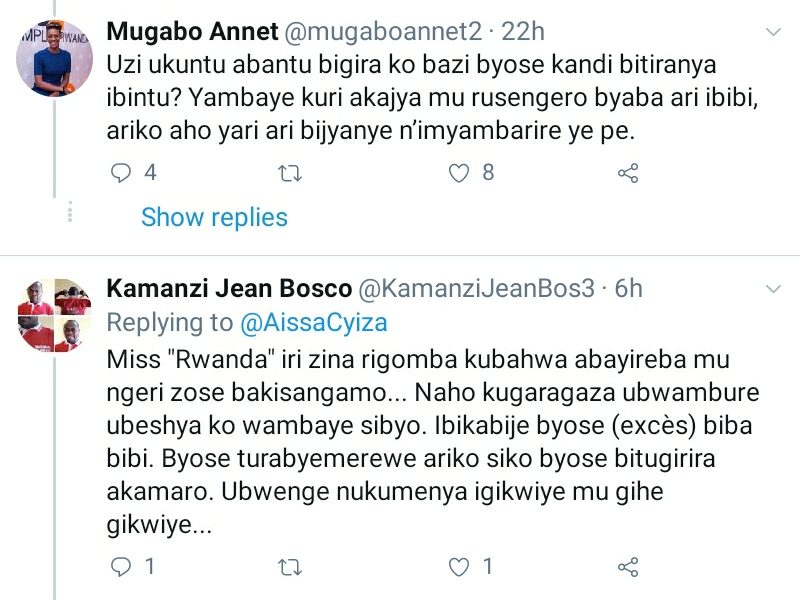Share Mugabo Annet's tweet
This screenshot has width=800, height=600.
click(x=628, y=173)
